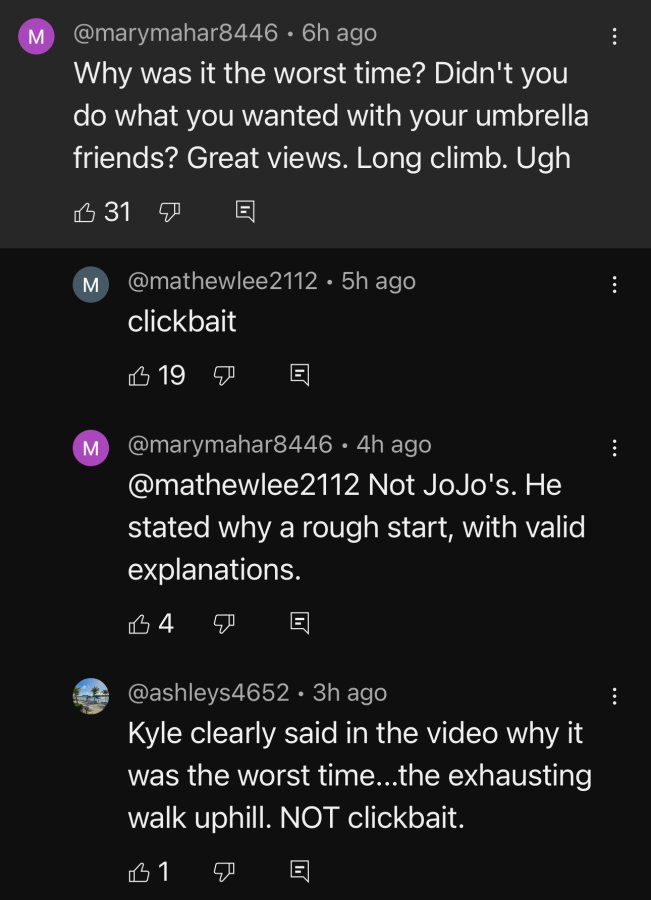Open @mathewlee2112 mention link in reply

click(x=243, y=485)
